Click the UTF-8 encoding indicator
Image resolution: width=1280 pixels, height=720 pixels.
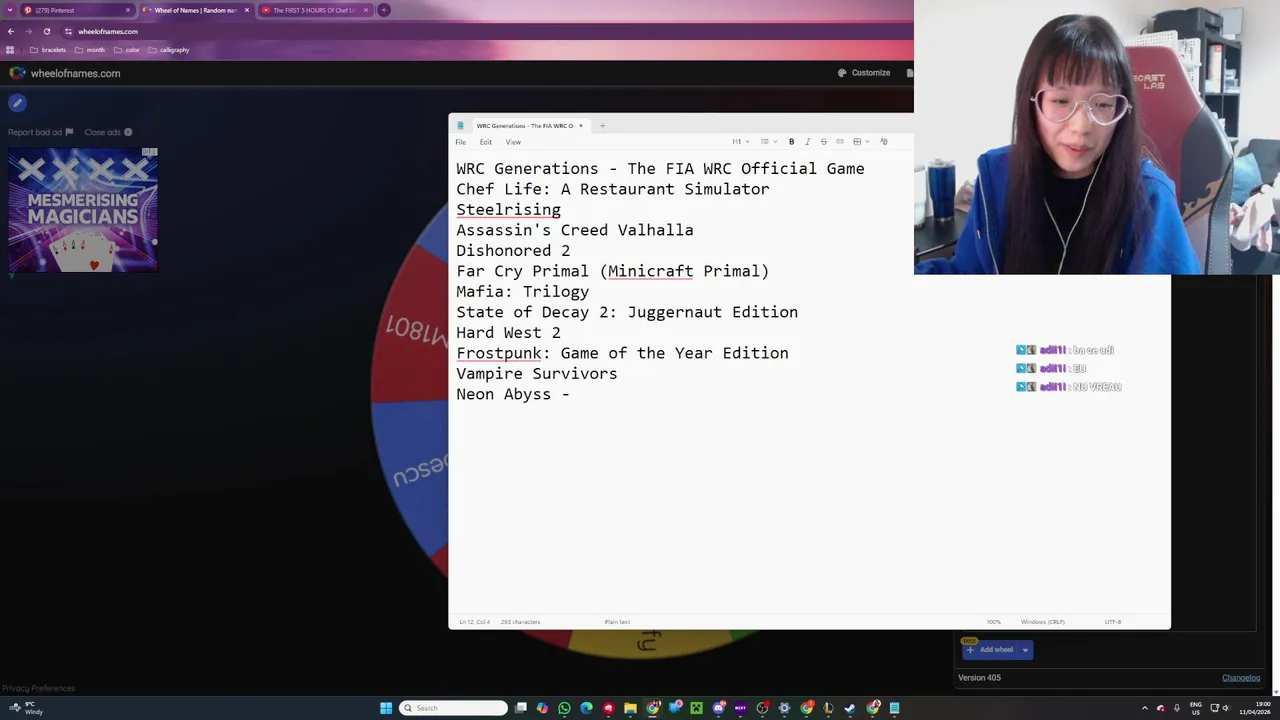(1113, 622)
